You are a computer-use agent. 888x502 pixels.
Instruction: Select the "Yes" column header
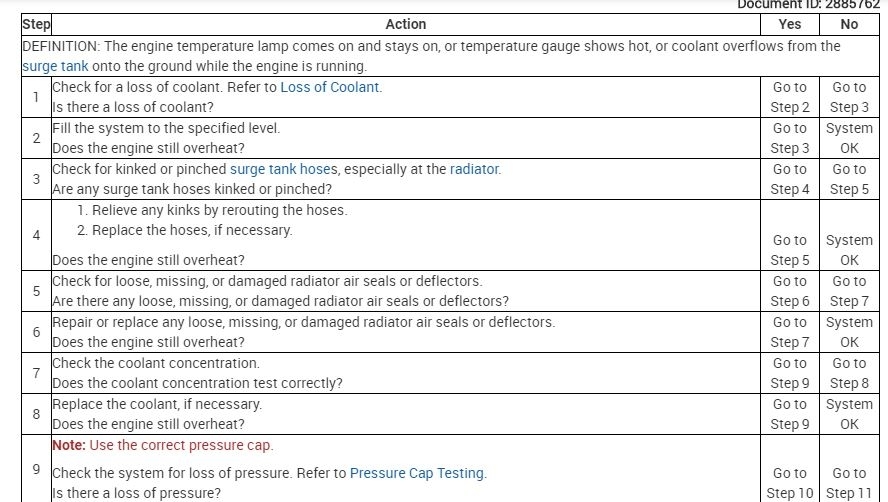(x=789, y=24)
